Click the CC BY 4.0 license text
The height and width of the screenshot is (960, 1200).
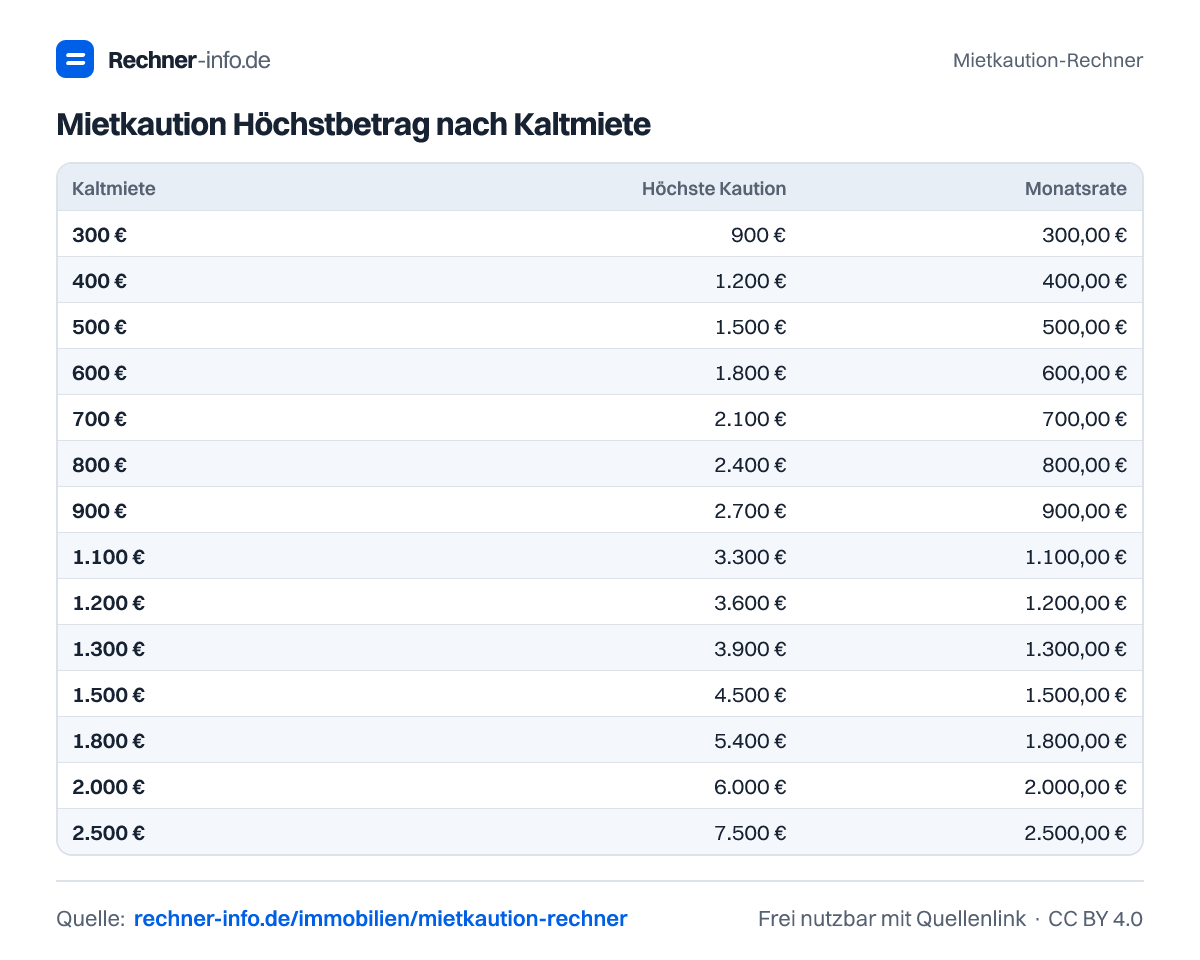(x=1095, y=919)
